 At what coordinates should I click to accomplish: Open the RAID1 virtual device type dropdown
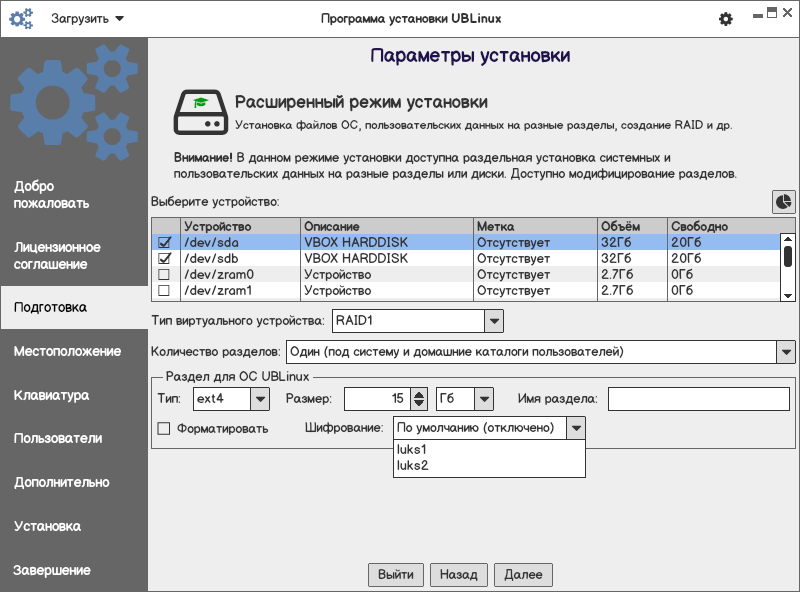[493, 321]
